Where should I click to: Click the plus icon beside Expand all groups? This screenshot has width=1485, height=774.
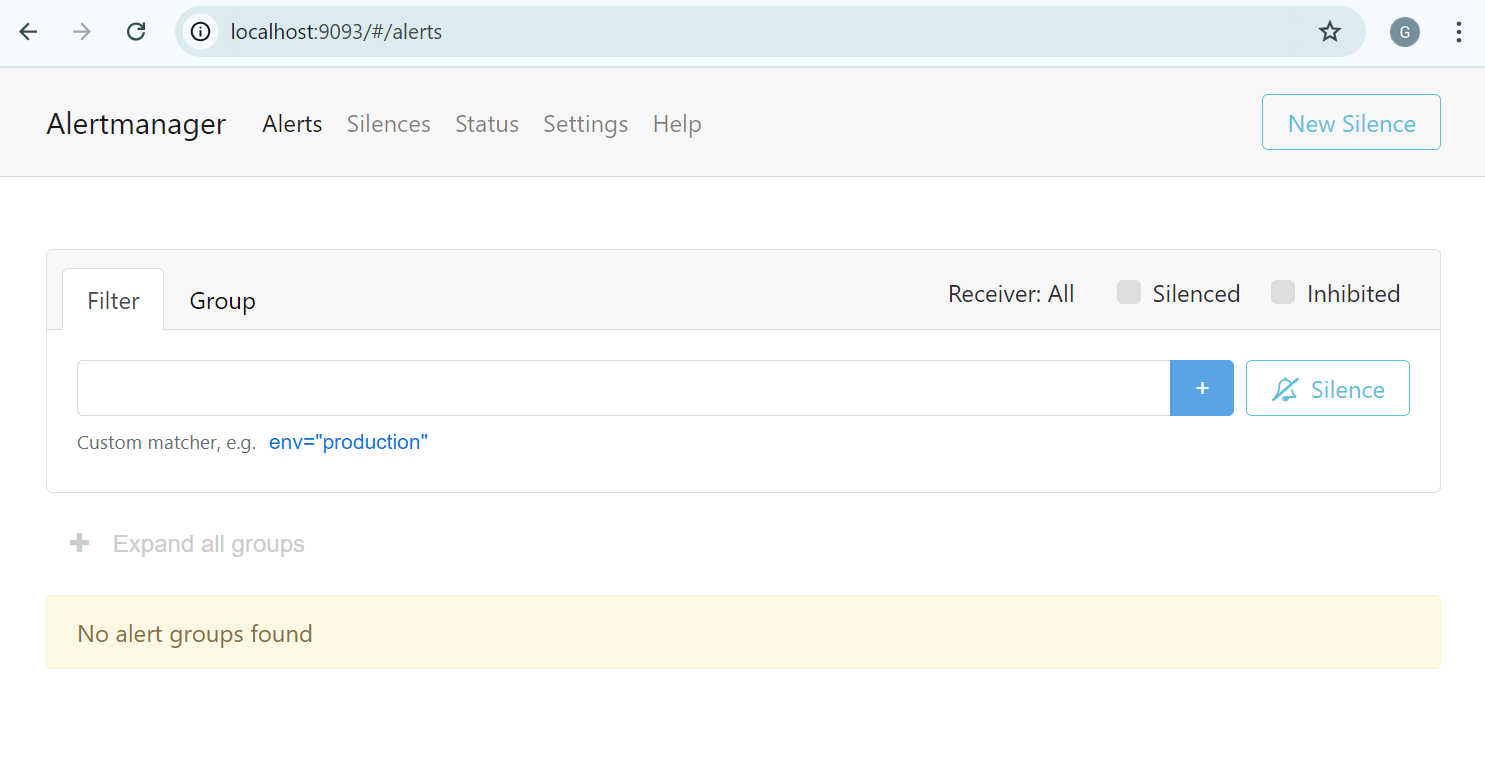[x=79, y=544]
